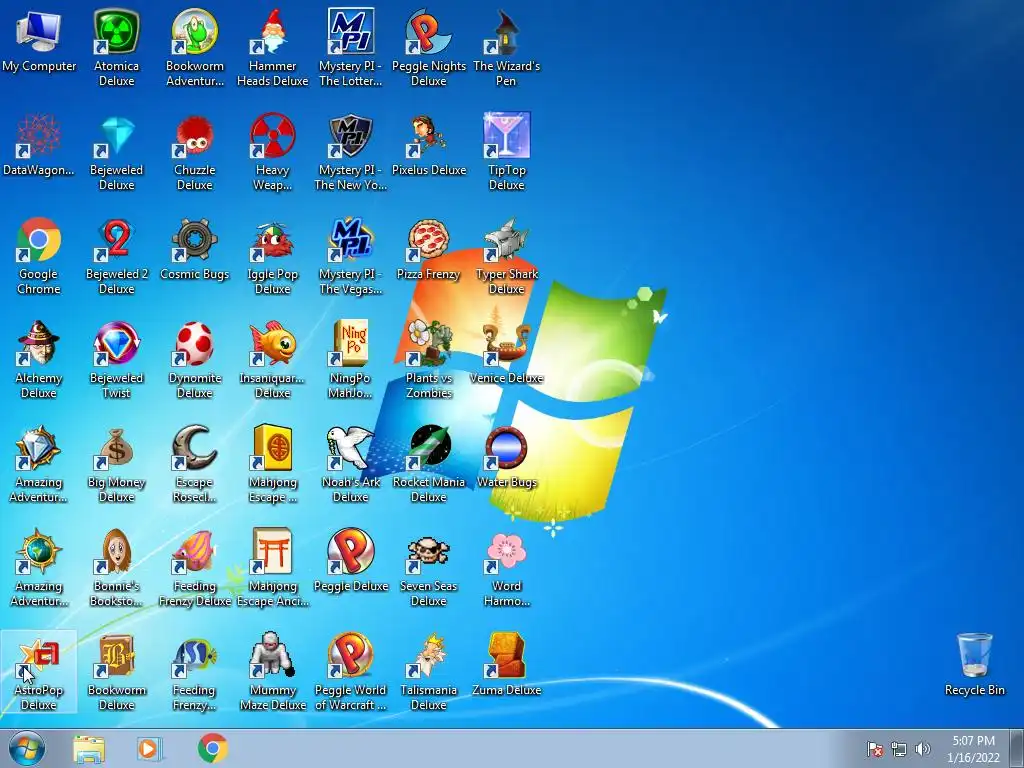Click Mystery PI - The Vegas icon
Screen dimensions: 1024x768
[351, 239]
